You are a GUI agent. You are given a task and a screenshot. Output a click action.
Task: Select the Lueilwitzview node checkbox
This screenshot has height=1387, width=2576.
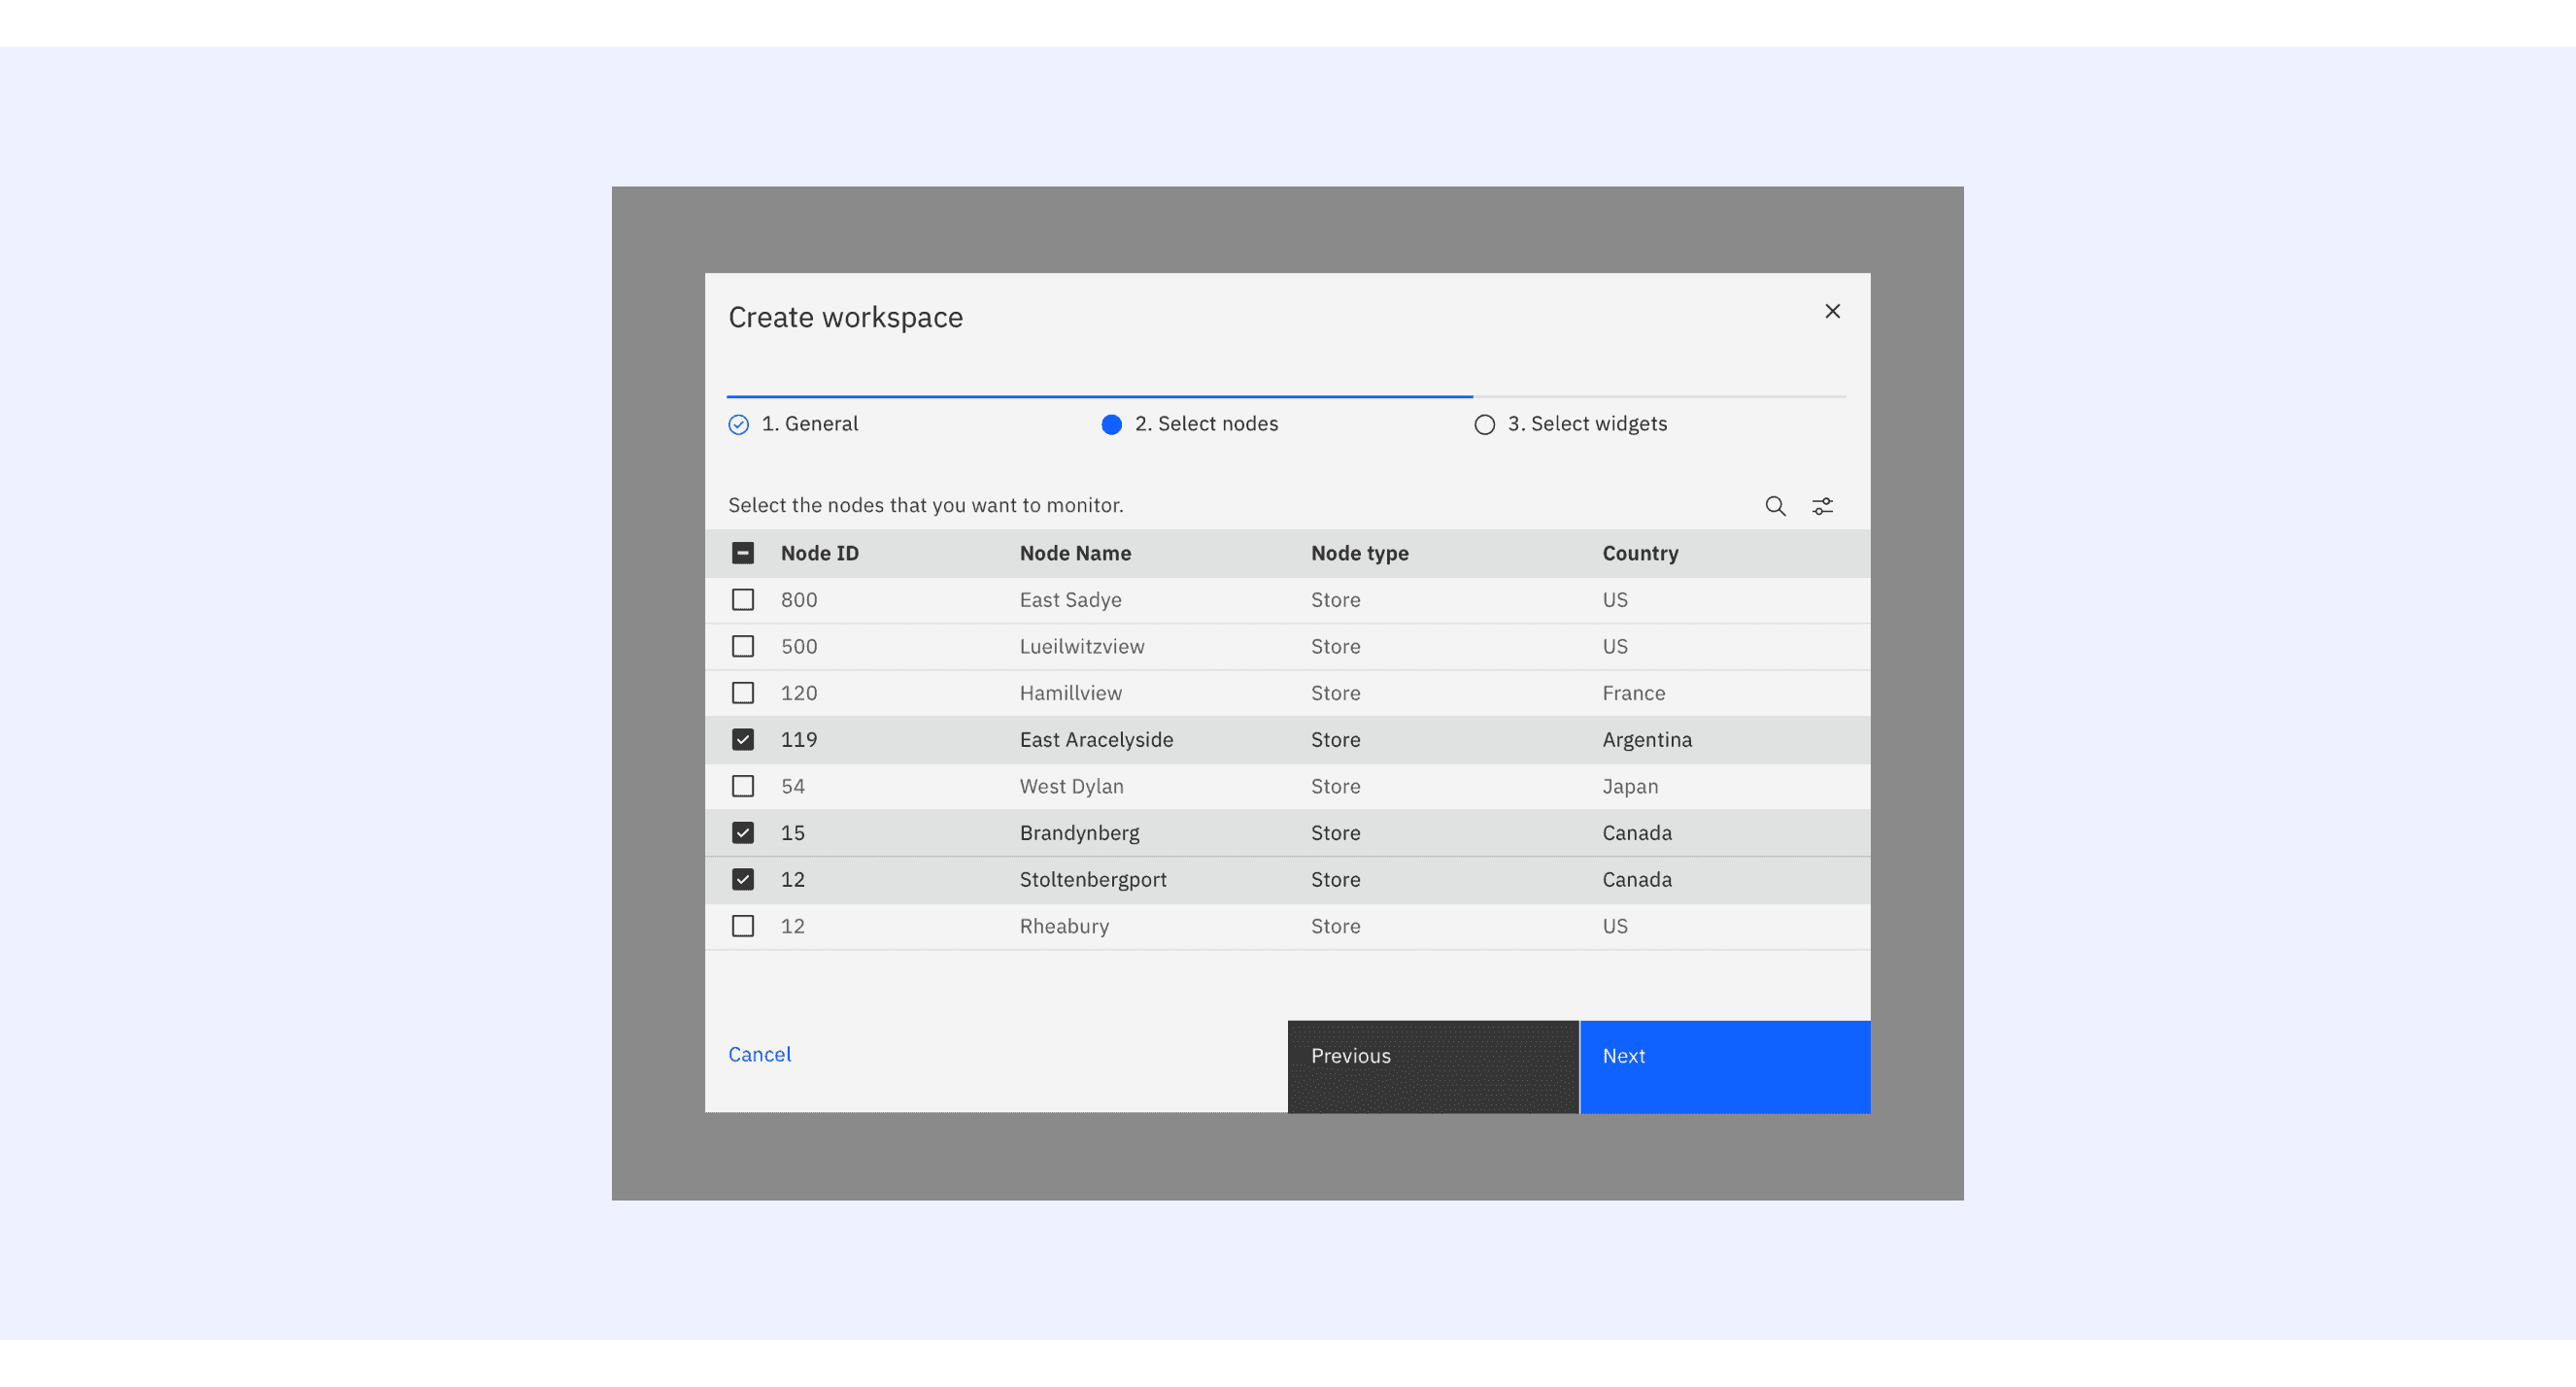[x=742, y=647]
